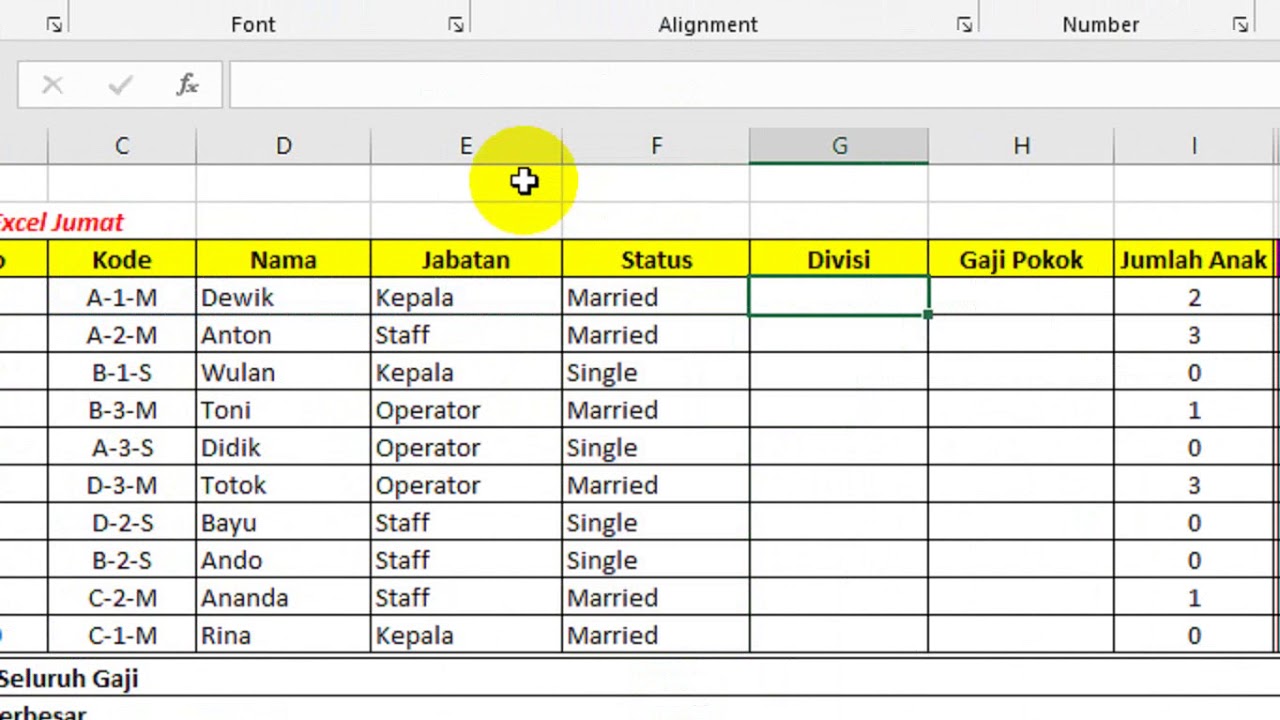This screenshot has width=1280, height=720.
Task: Click the Gaji Pokok header cell
Action: (1021, 260)
